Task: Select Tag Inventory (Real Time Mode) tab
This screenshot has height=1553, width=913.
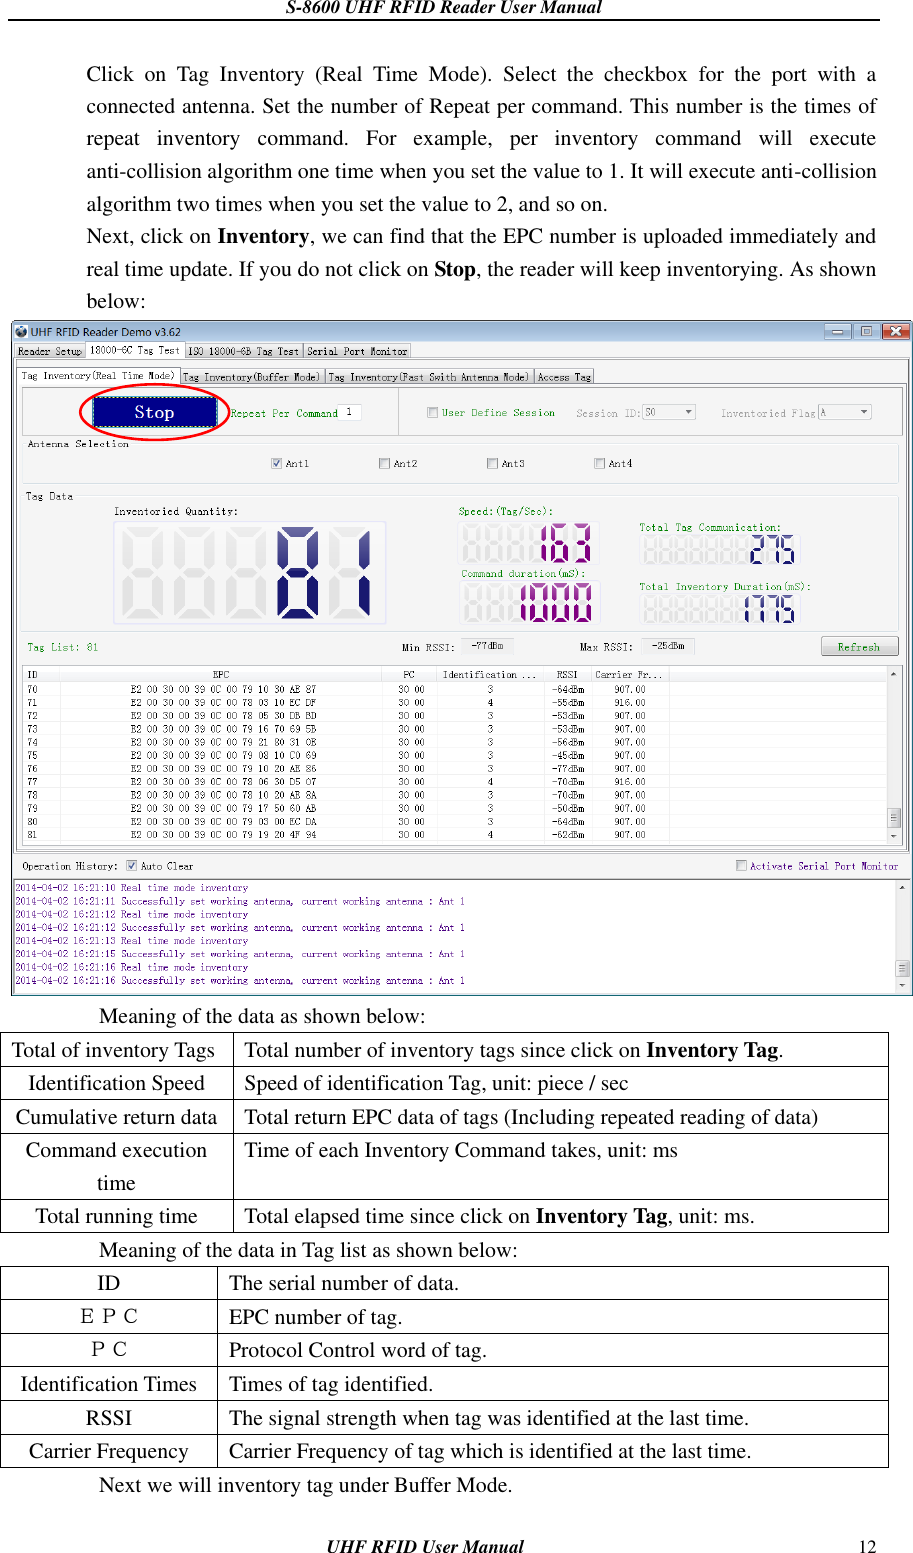Action: (x=98, y=376)
